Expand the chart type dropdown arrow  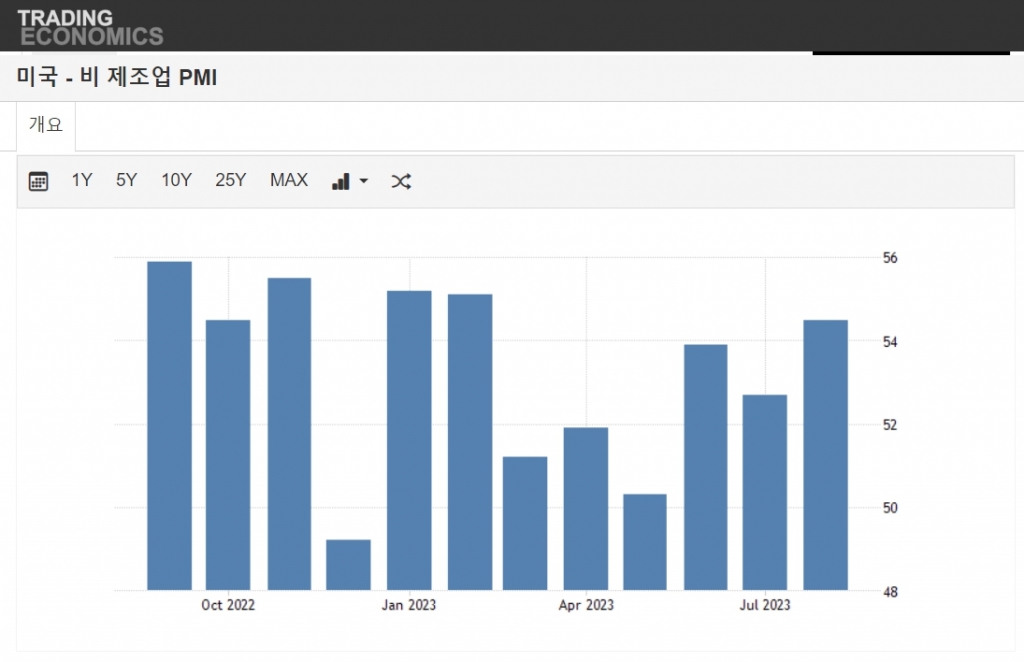[x=364, y=181]
